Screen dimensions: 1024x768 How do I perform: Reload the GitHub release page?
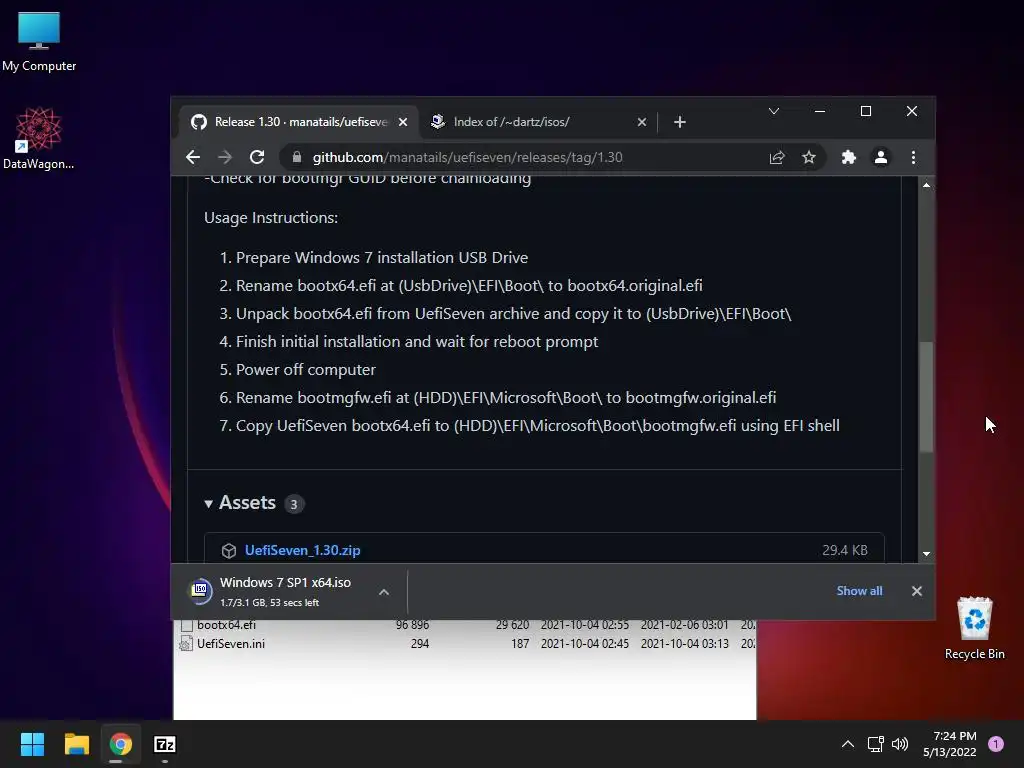pos(257,157)
